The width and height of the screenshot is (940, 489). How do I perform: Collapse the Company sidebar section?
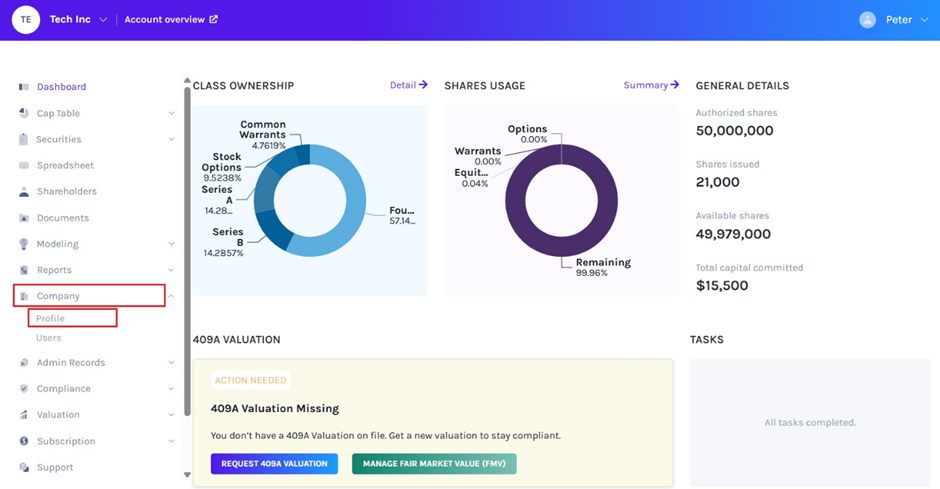pos(171,296)
